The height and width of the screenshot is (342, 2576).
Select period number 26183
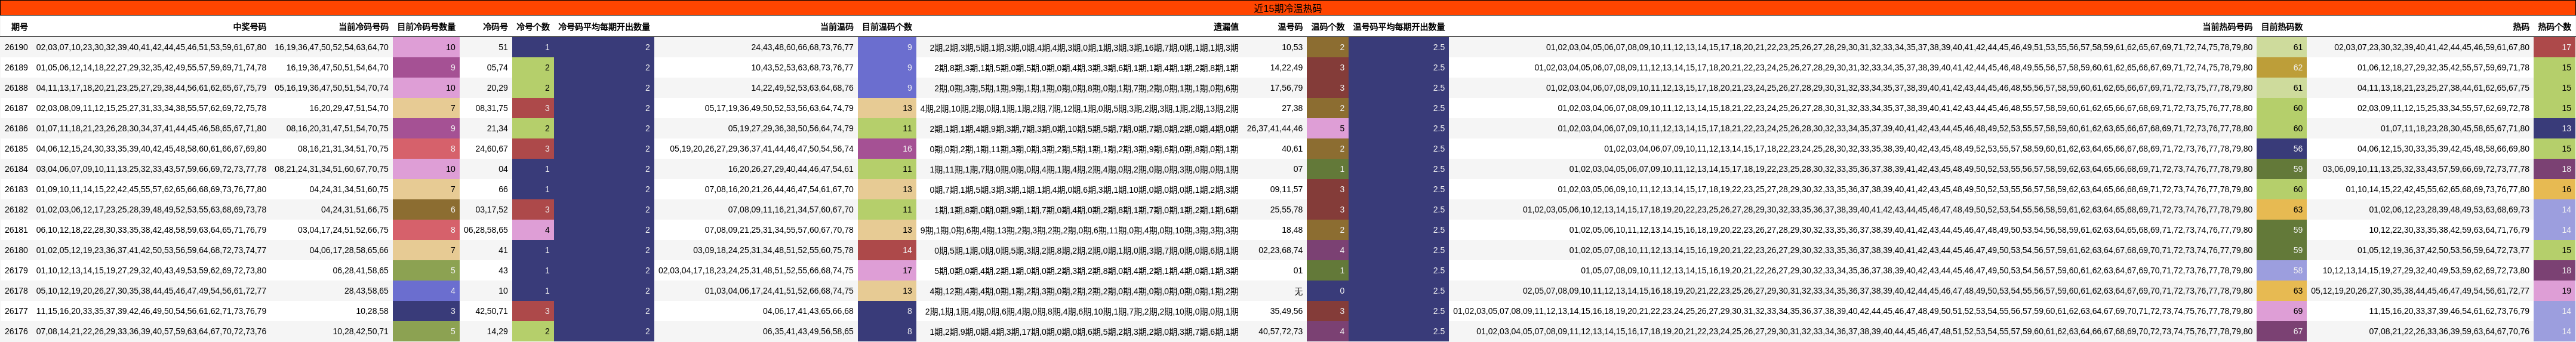click(x=16, y=189)
